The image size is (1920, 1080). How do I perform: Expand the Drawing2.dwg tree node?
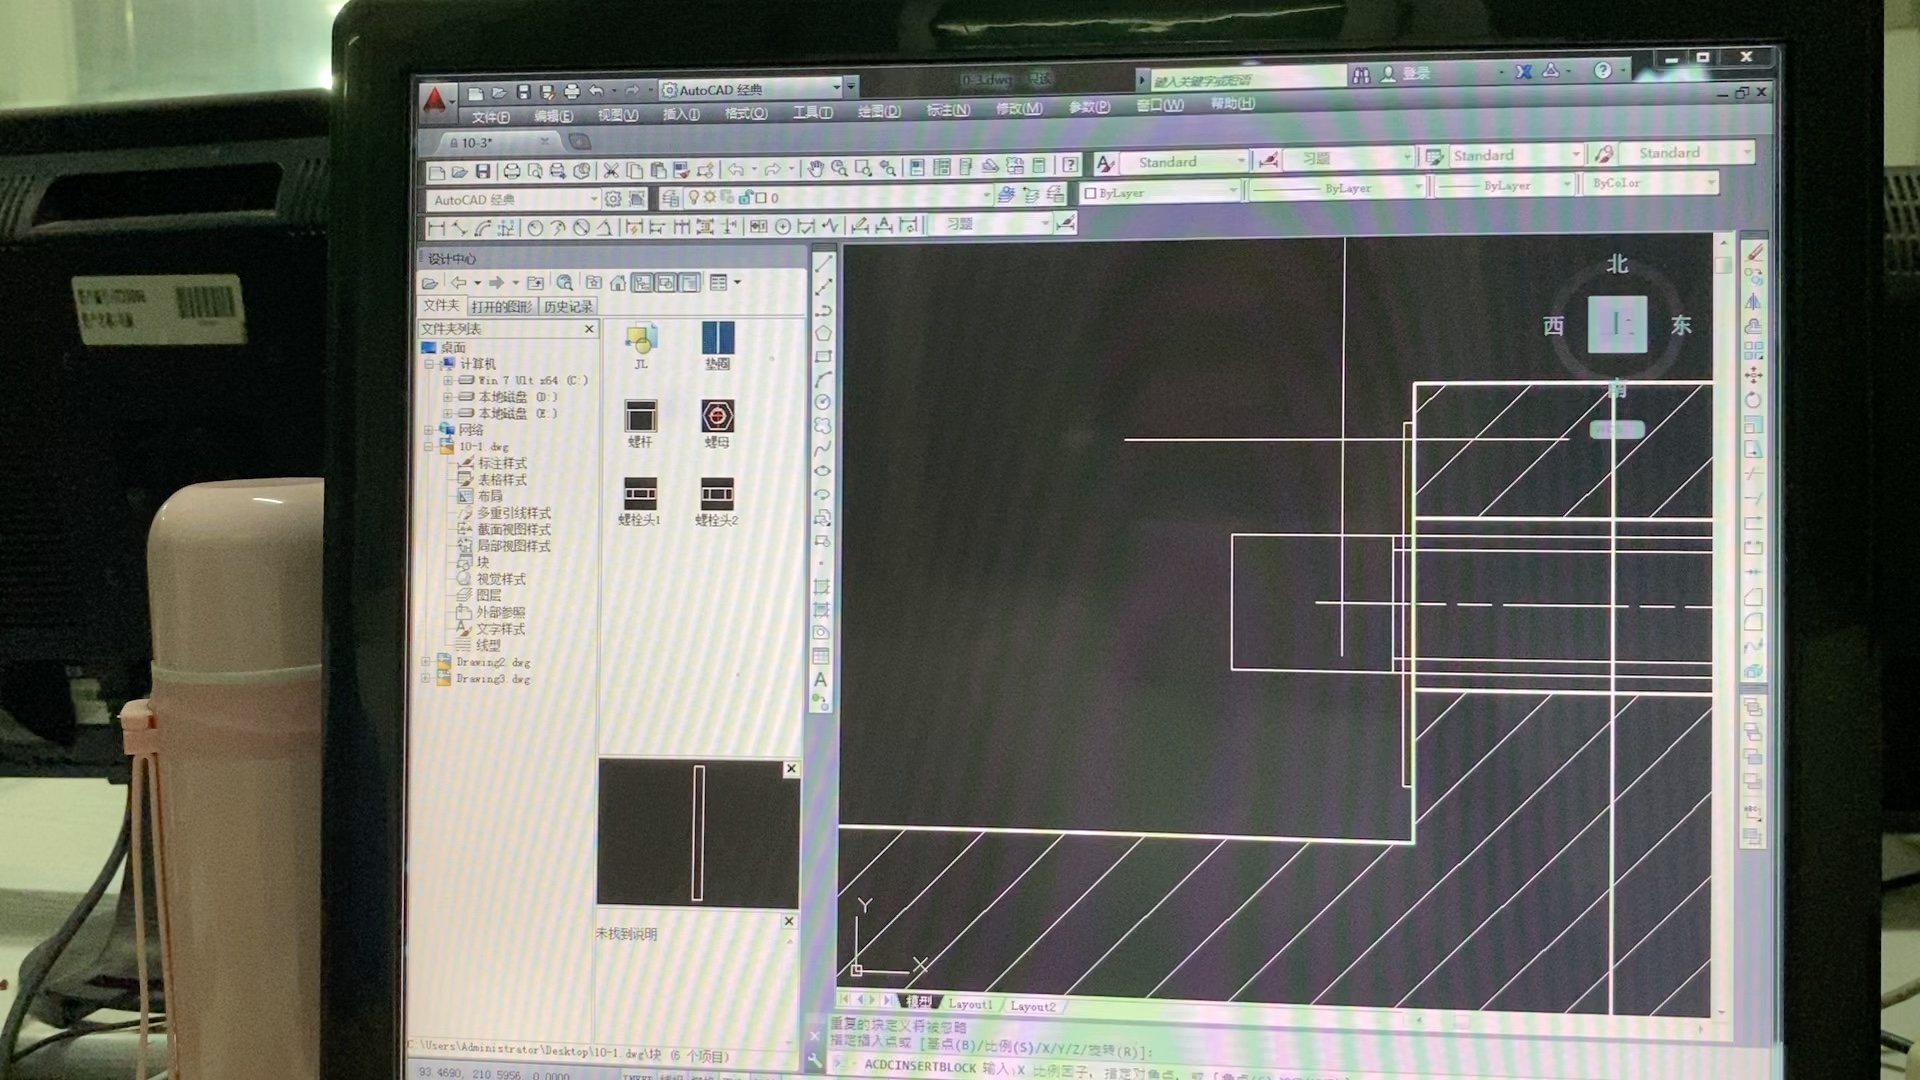(426, 662)
